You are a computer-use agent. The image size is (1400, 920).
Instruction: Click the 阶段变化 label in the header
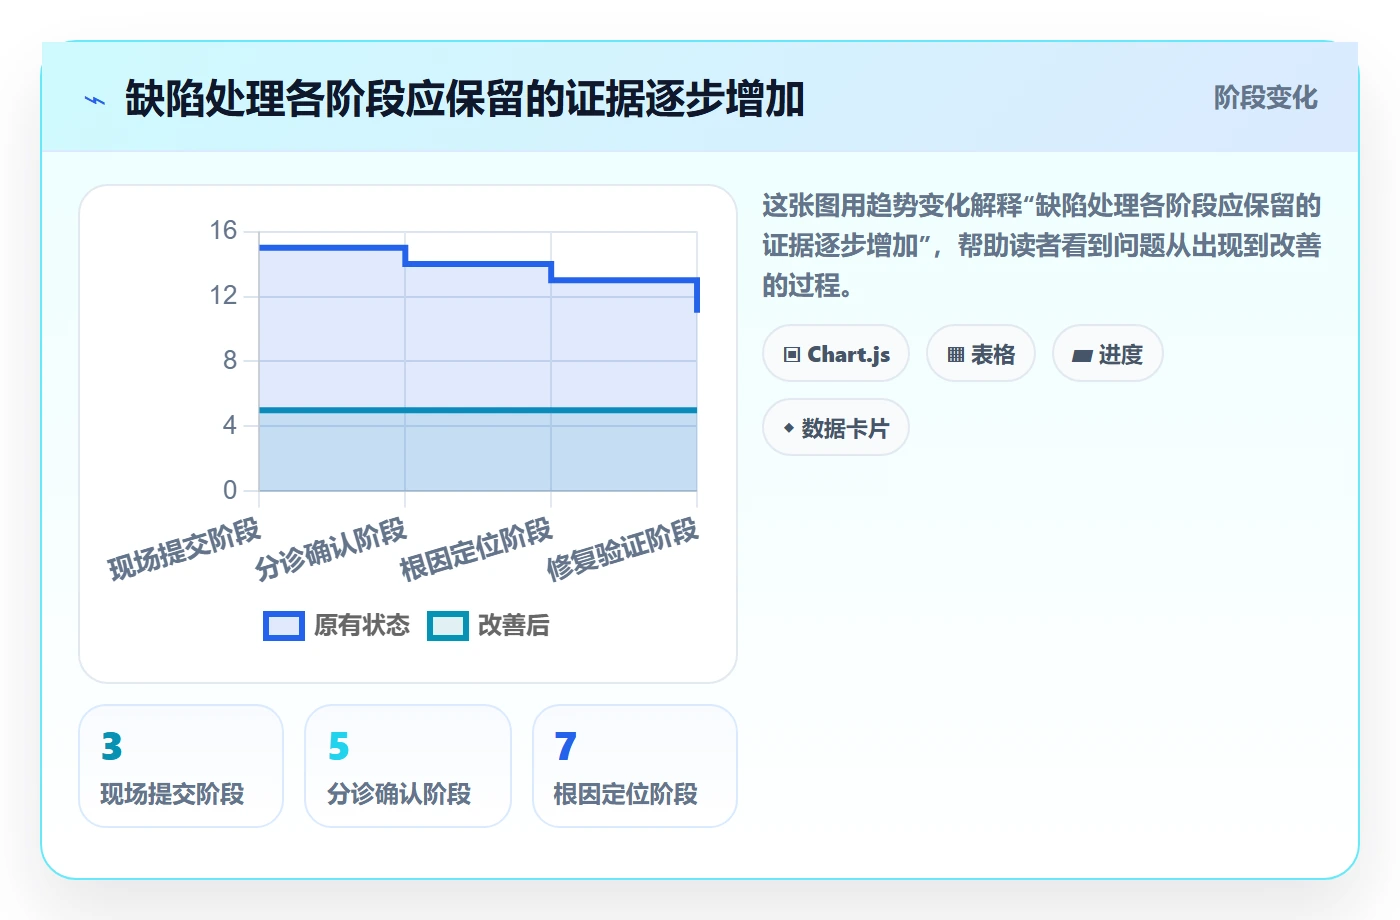pyautogui.click(x=1265, y=98)
